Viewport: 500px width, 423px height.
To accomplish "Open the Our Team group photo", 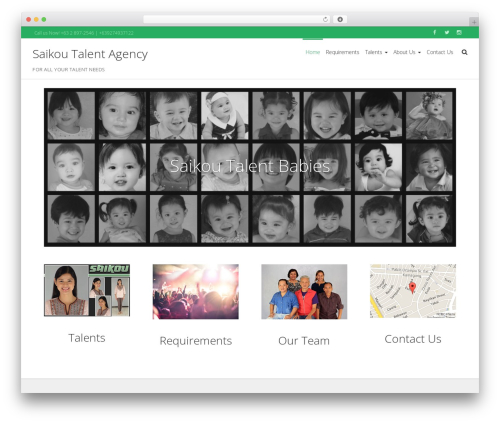I will click(x=304, y=292).
